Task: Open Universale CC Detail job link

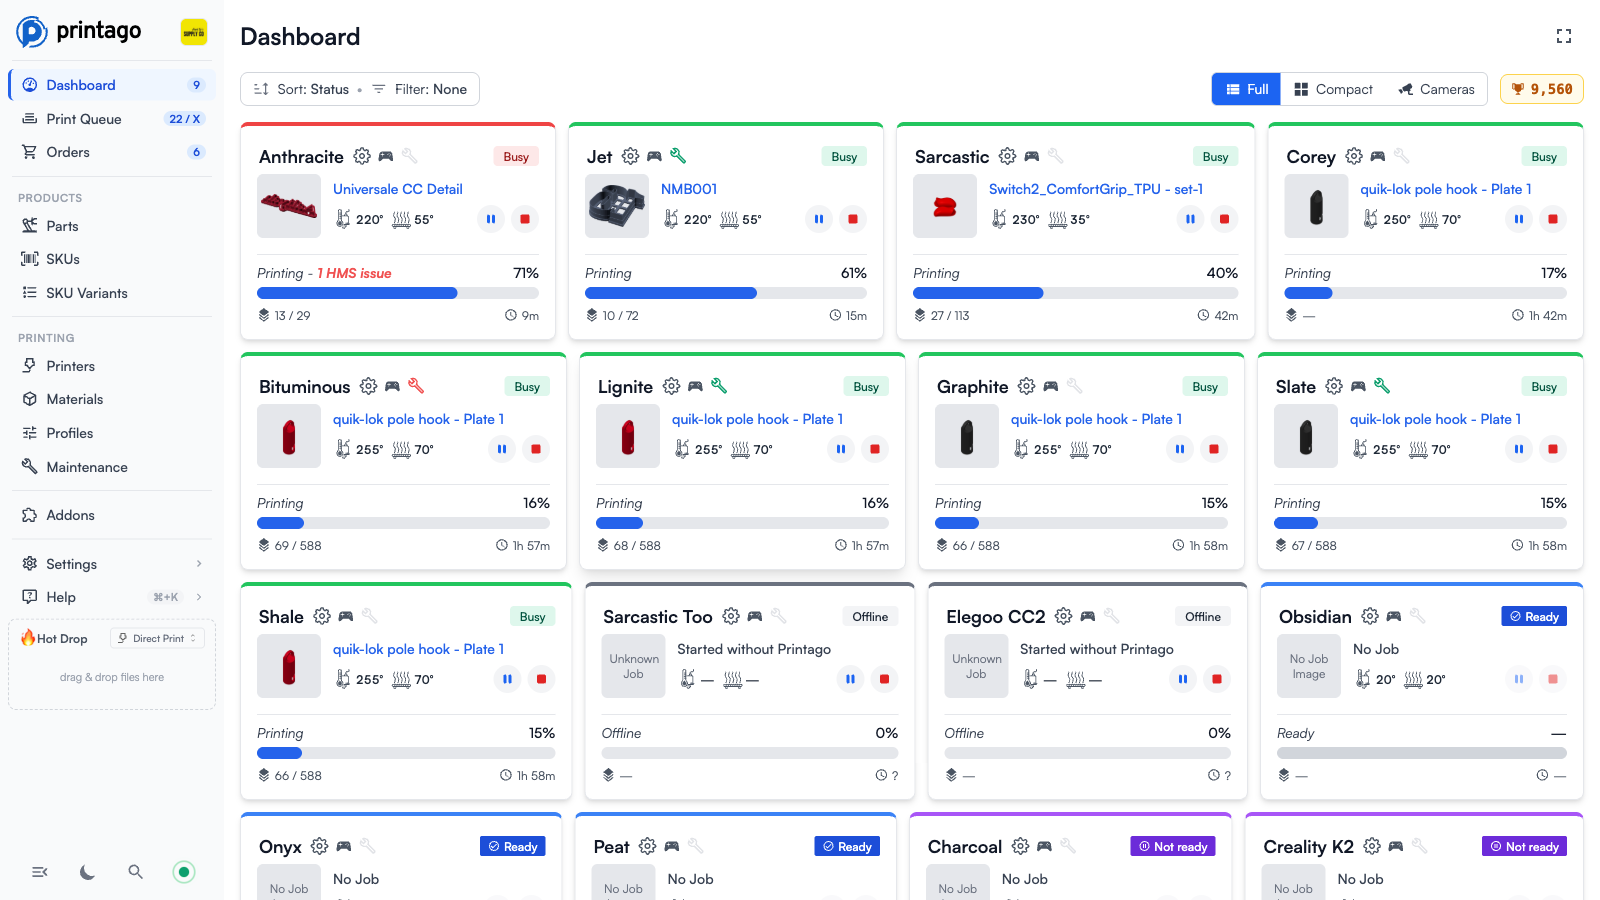Action: point(398,189)
